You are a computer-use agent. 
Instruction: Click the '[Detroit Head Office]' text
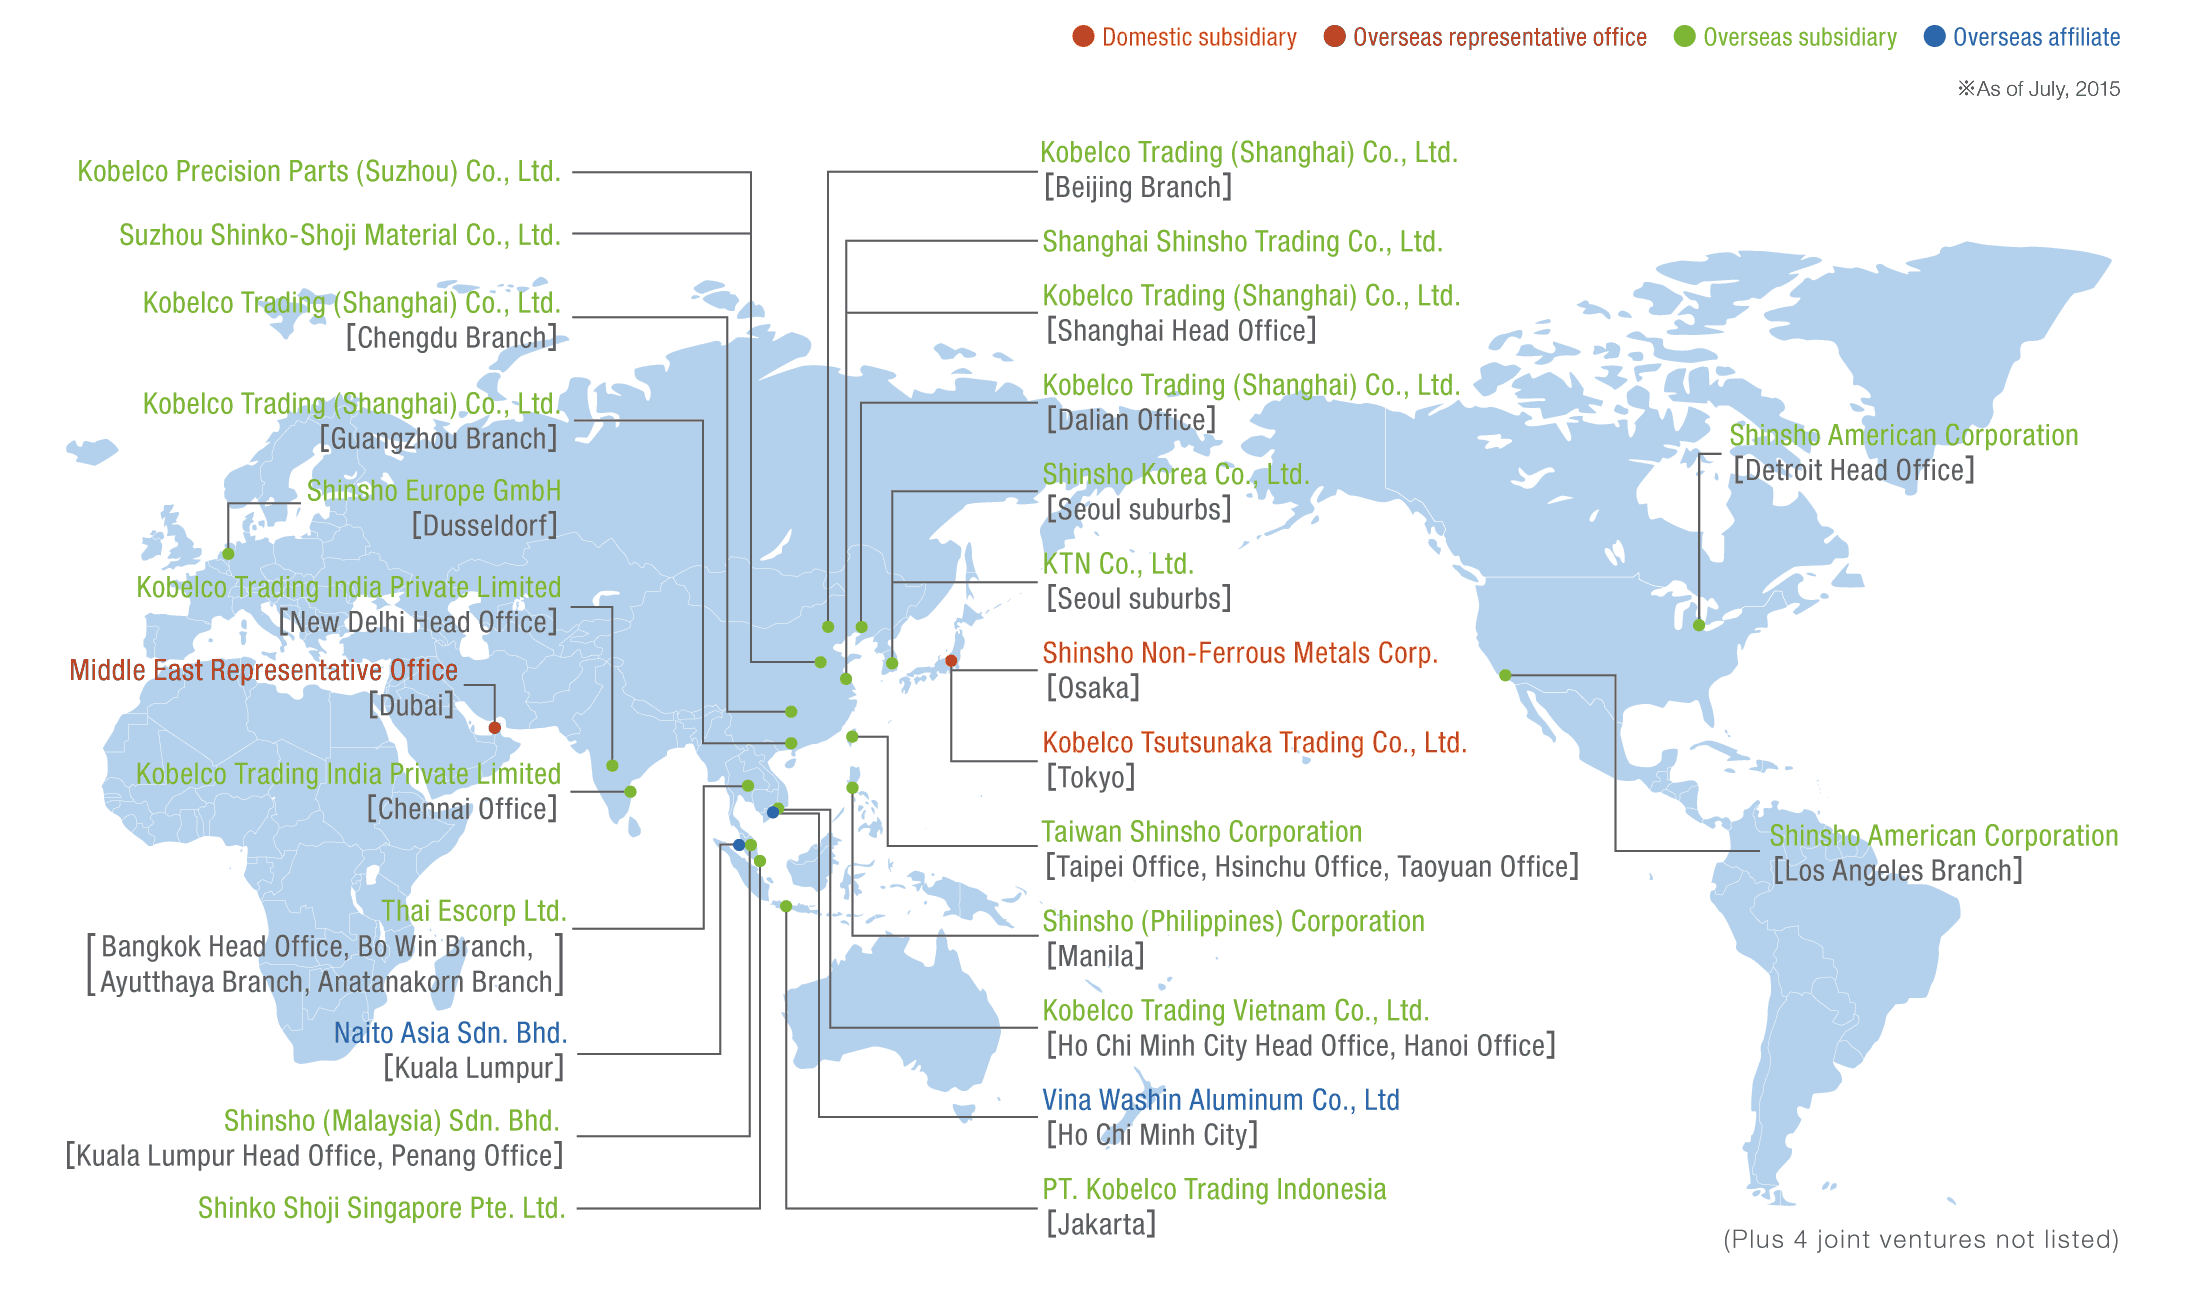click(1854, 471)
